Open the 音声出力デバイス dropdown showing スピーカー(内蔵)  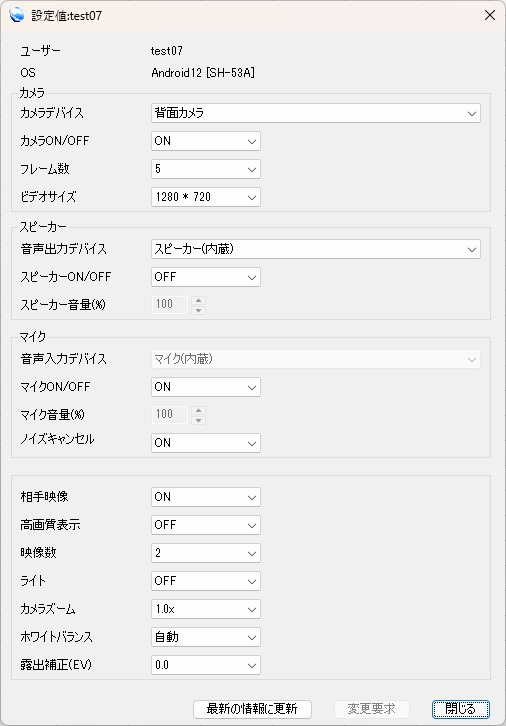tap(316, 250)
